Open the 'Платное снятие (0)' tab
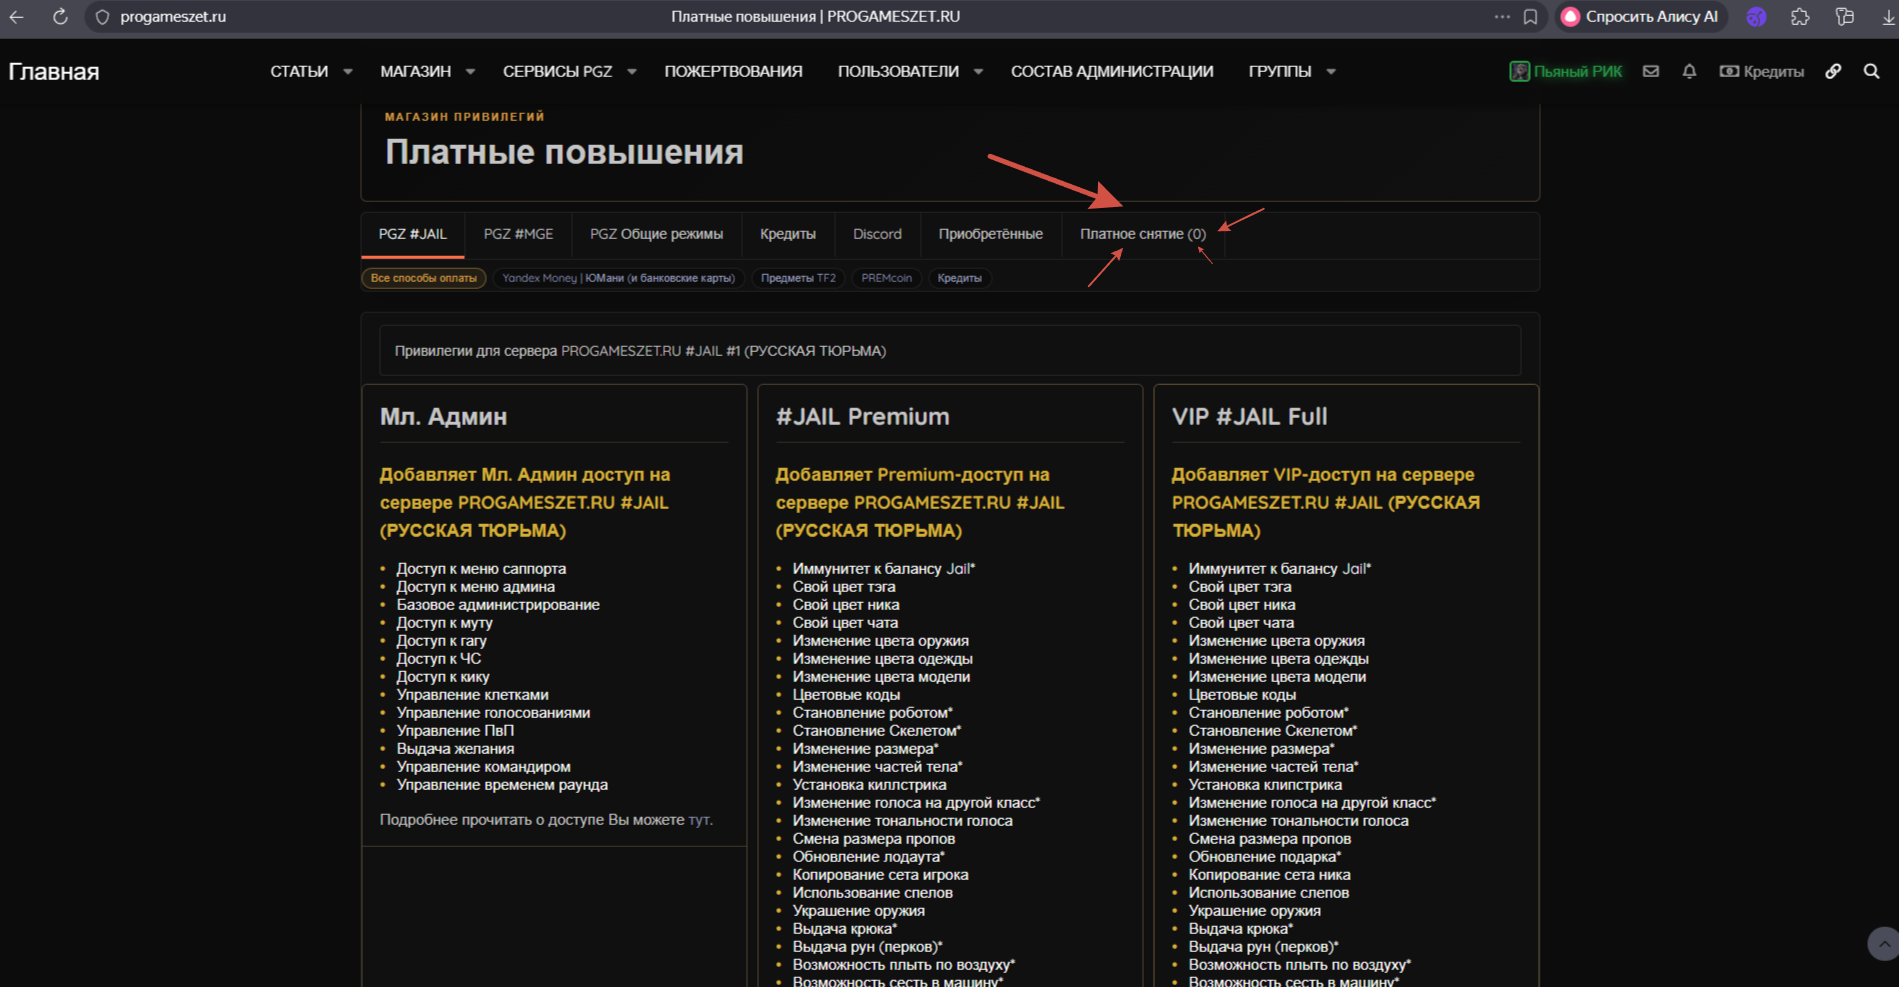1899x987 pixels. [1142, 234]
